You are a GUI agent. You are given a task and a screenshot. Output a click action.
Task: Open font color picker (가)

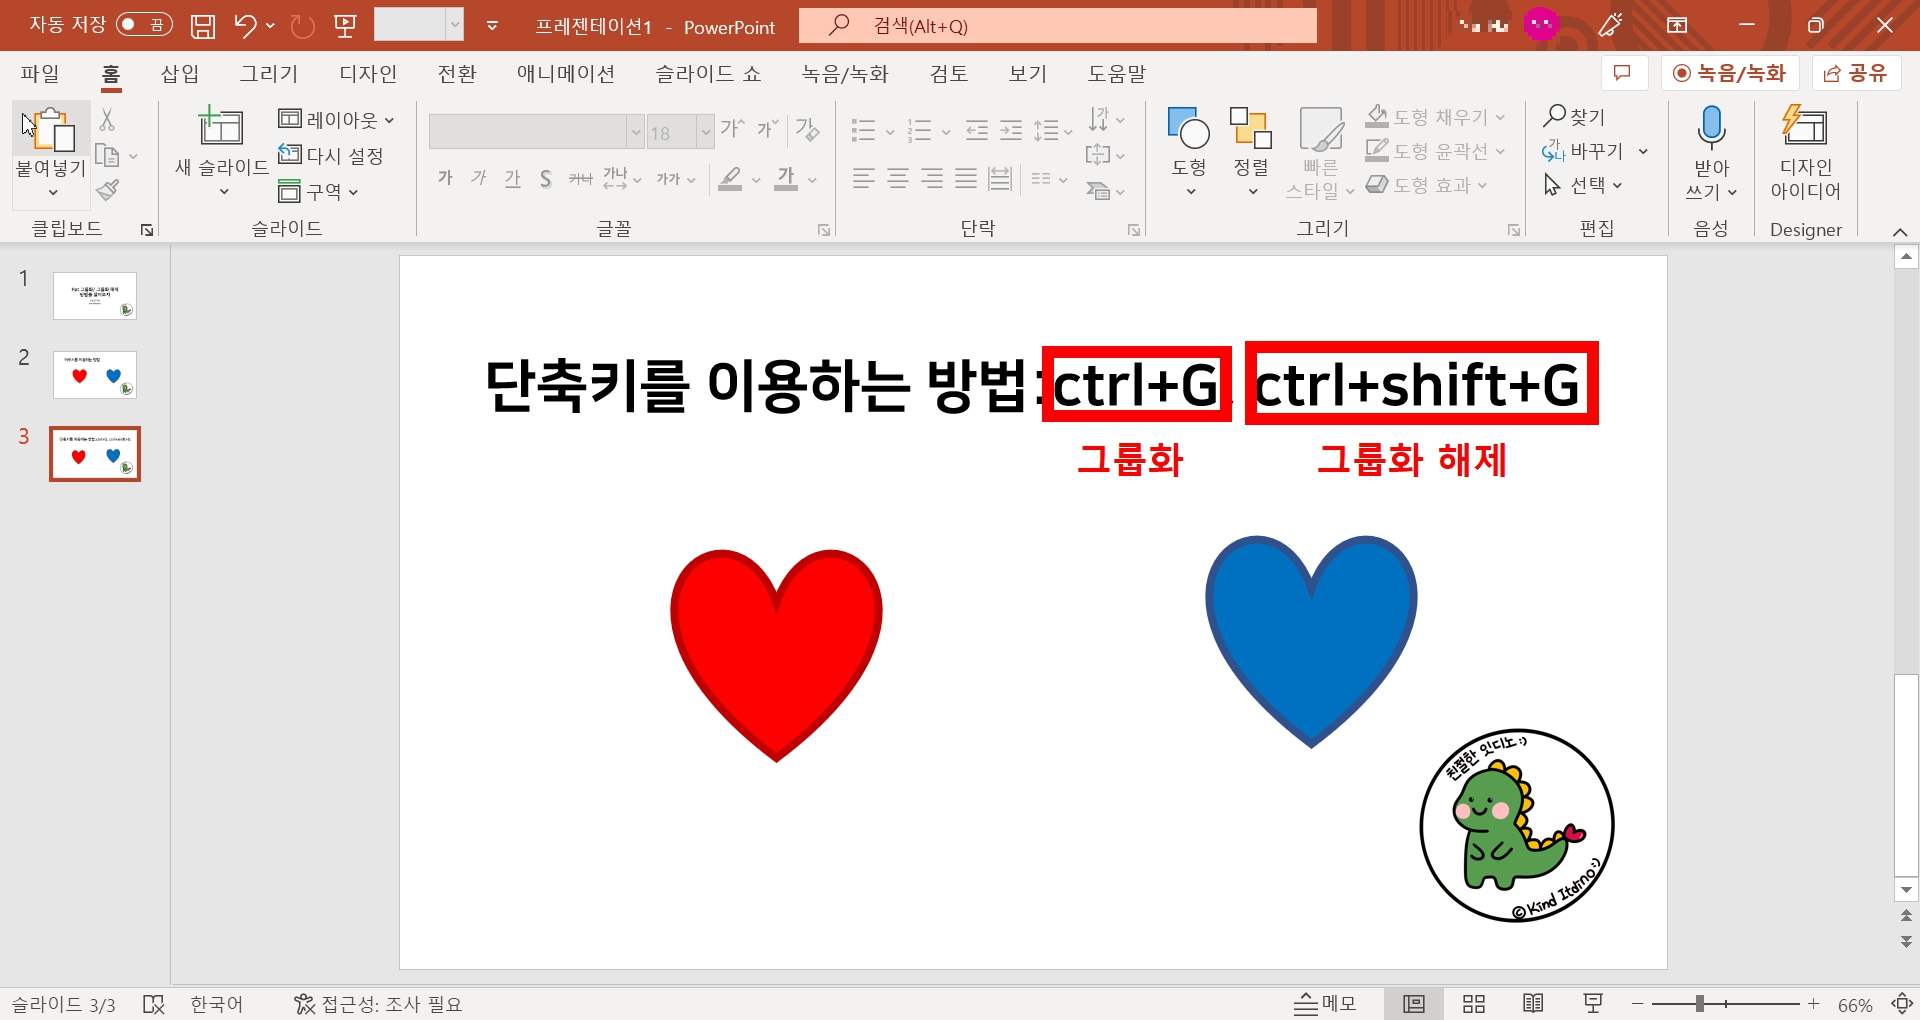787,179
